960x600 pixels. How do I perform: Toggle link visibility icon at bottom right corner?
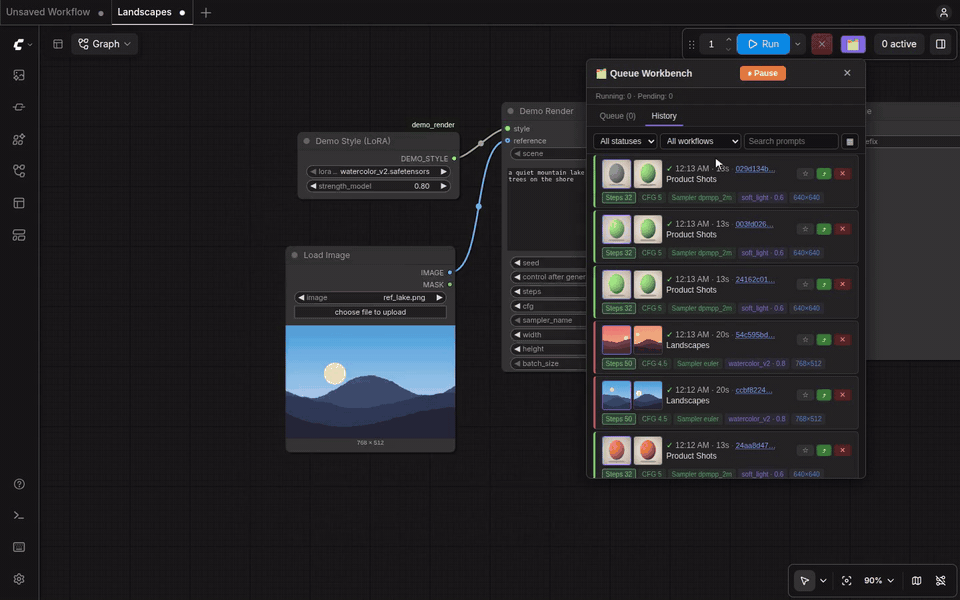[x=941, y=580]
